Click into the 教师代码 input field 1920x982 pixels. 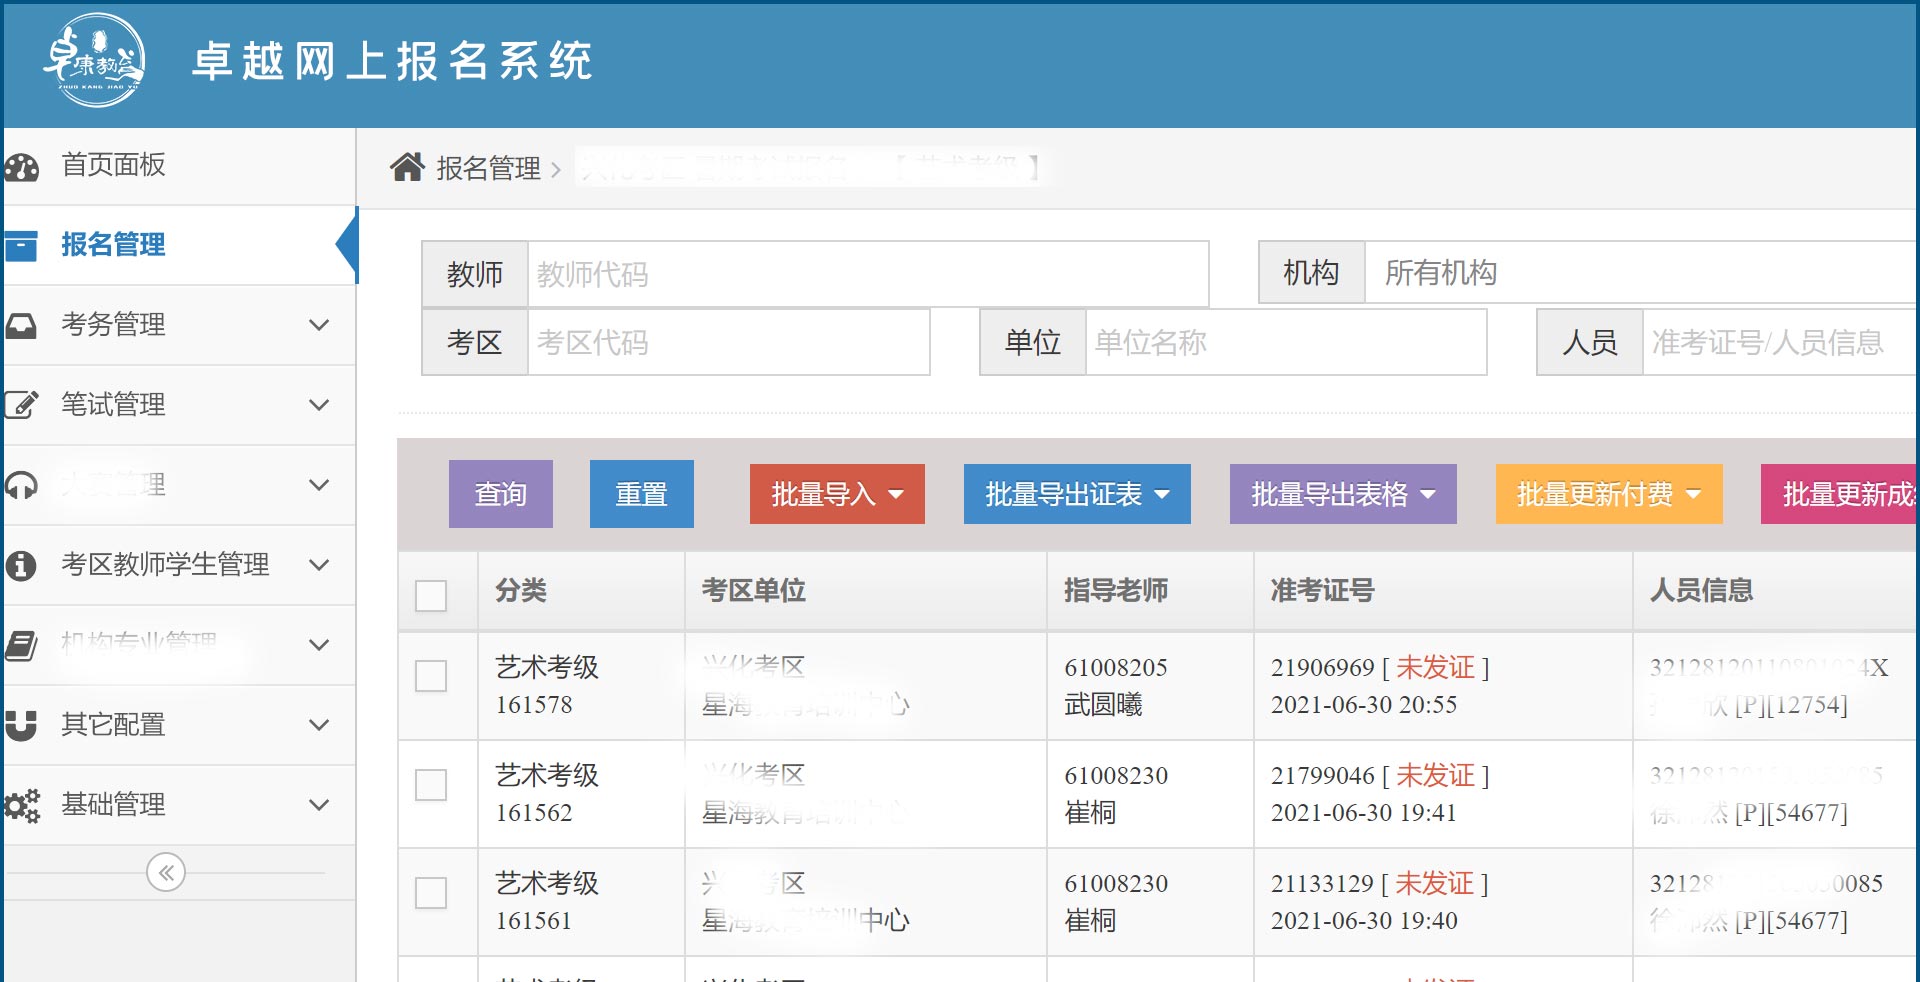(867, 274)
